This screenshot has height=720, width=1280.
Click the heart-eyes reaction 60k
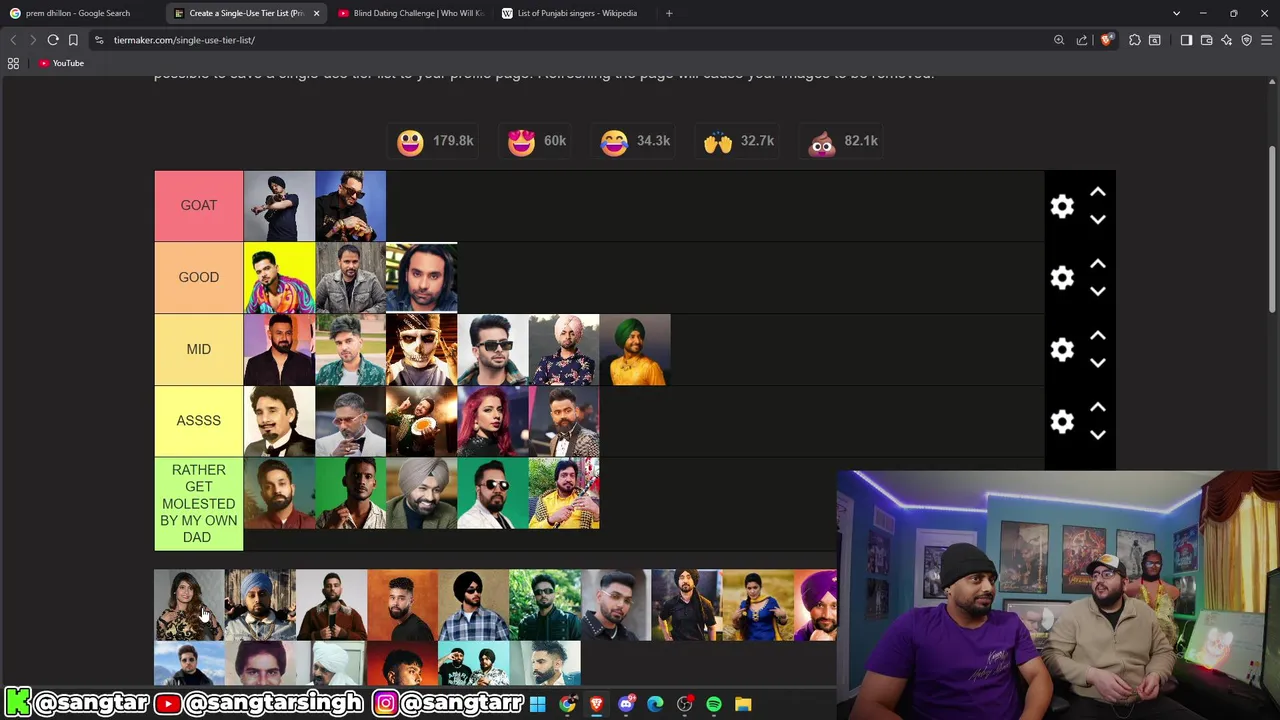coord(537,142)
